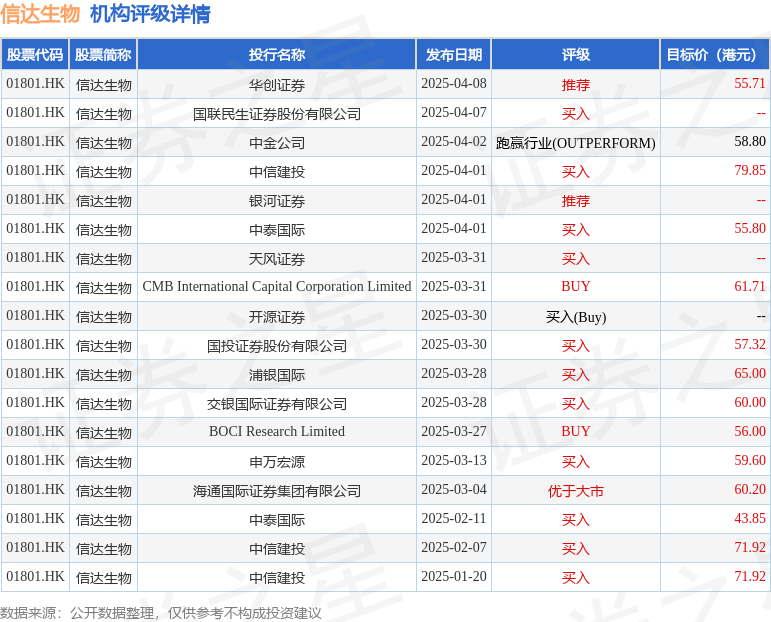Click the 推荐 rating for 银河证券
771x622 pixels.
pos(576,201)
